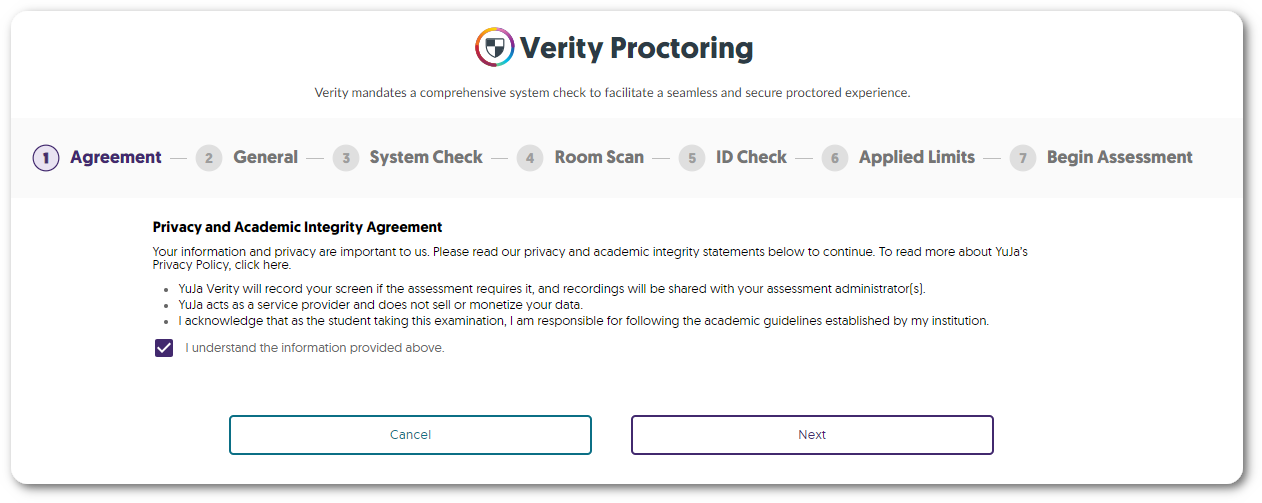Open the Privacy Policy "click here" link
Image resolution: width=1262 pixels, height=503 pixels.
pyautogui.click(x=262, y=266)
